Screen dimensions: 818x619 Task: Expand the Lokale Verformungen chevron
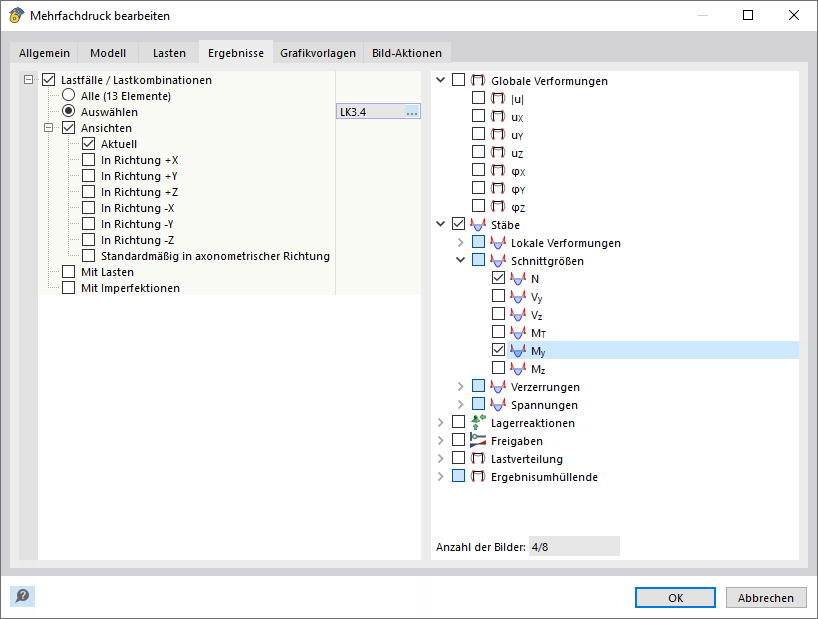click(x=461, y=242)
